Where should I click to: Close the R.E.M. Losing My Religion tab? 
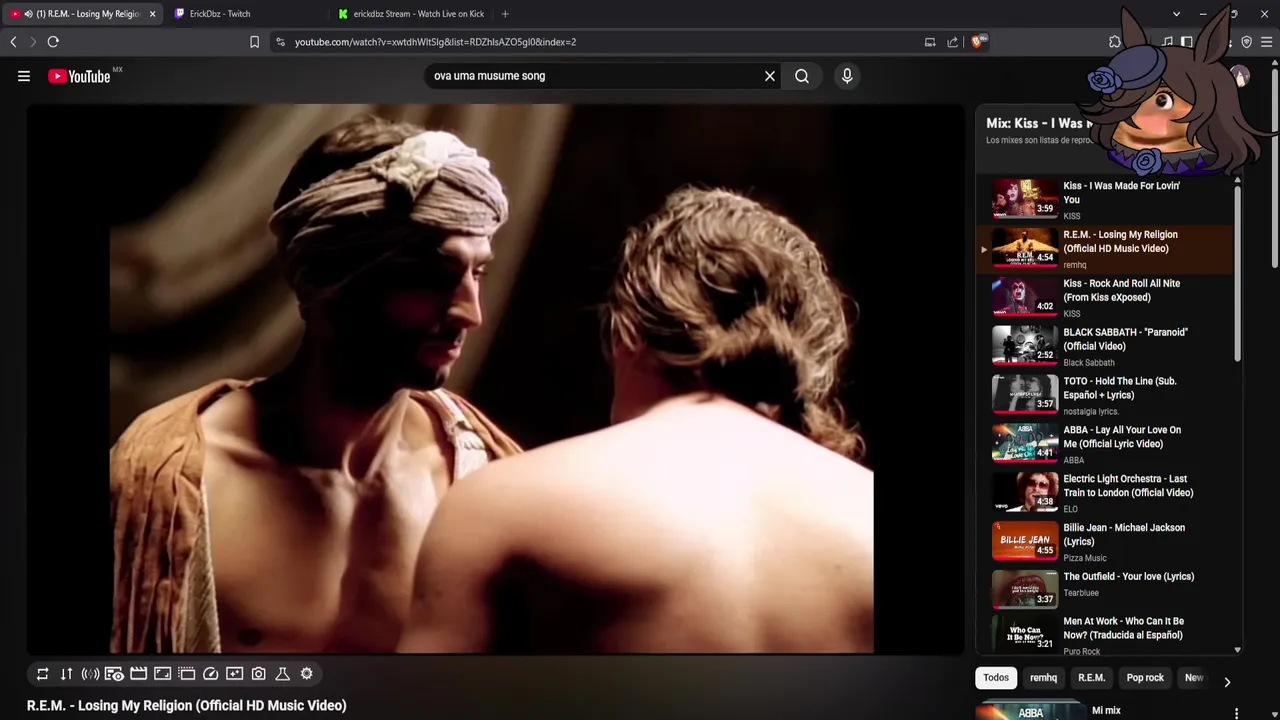(152, 14)
